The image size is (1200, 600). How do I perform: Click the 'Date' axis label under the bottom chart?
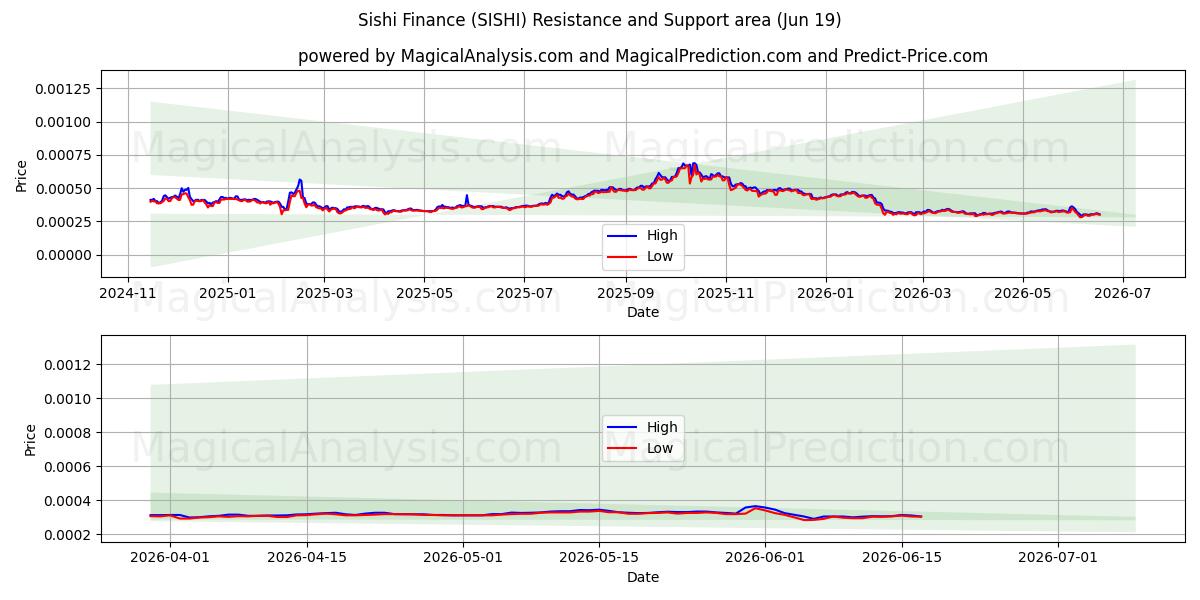pyautogui.click(x=643, y=577)
